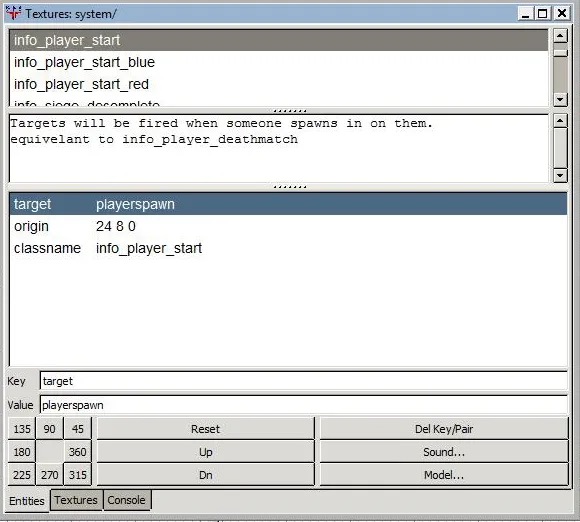Click the description pane scroll-down arrow

pyautogui.click(x=560, y=175)
